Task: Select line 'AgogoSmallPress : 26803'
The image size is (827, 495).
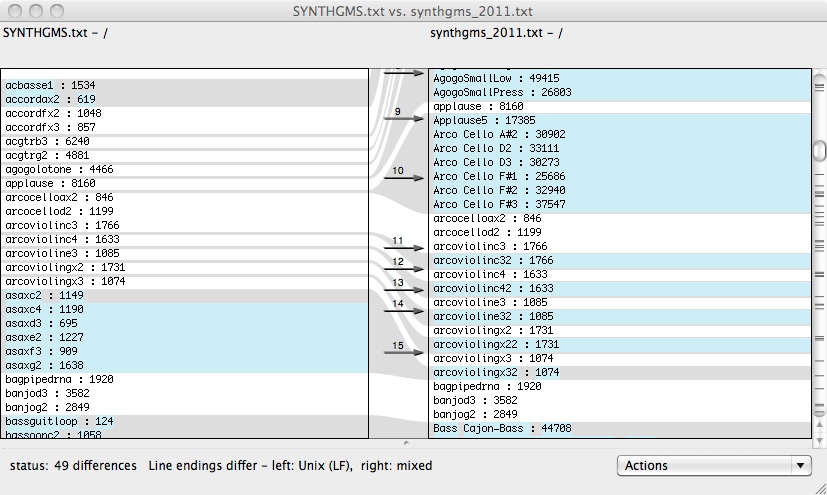Action: pyautogui.click(x=620, y=92)
